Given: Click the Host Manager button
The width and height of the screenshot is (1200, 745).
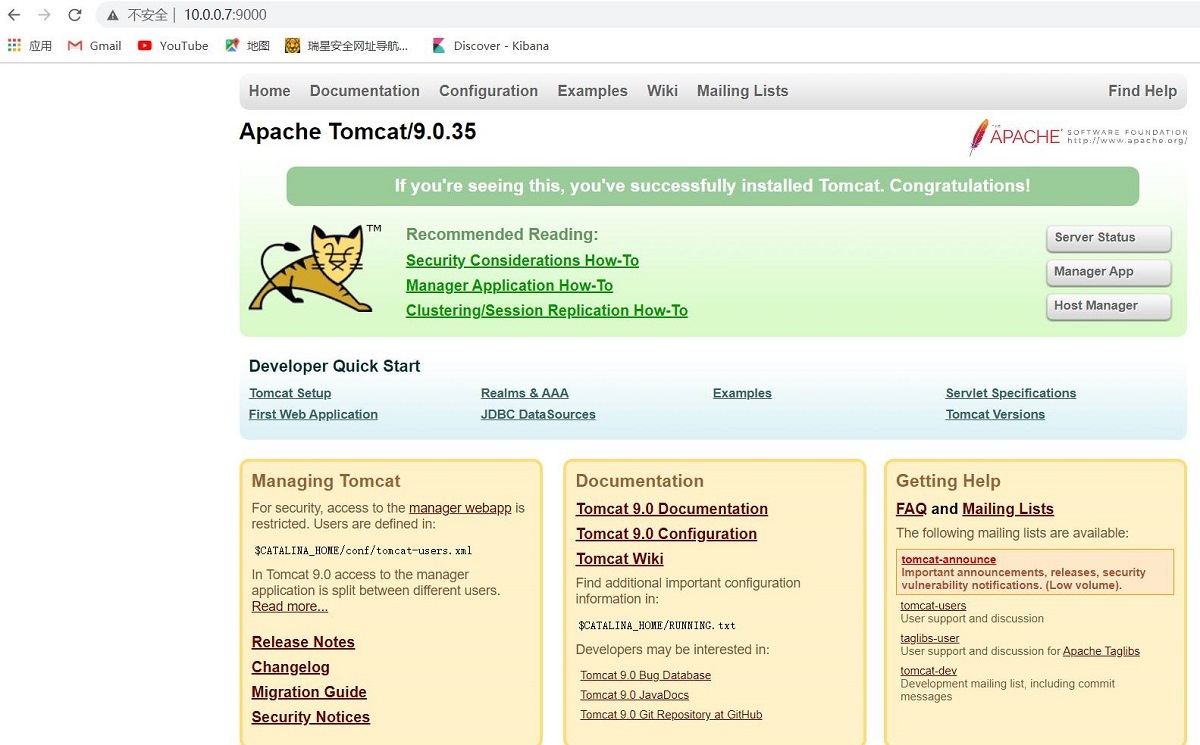Looking at the screenshot, I should tap(1108, 306).
